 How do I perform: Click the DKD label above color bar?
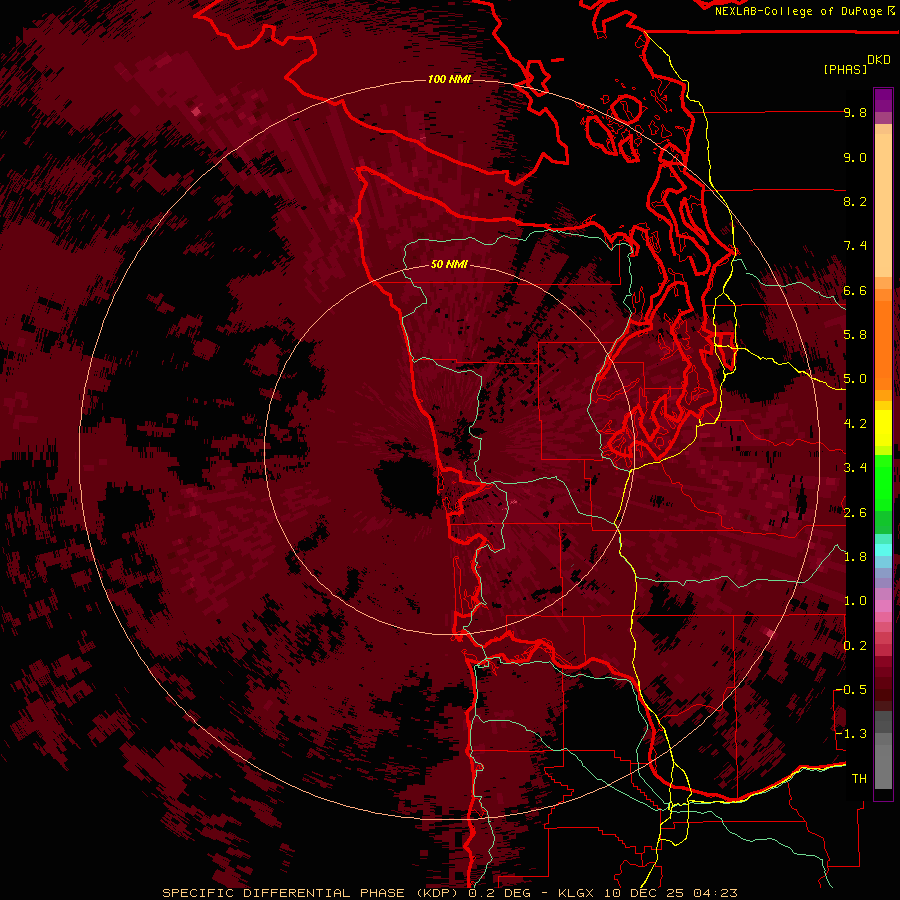(879, 59)
